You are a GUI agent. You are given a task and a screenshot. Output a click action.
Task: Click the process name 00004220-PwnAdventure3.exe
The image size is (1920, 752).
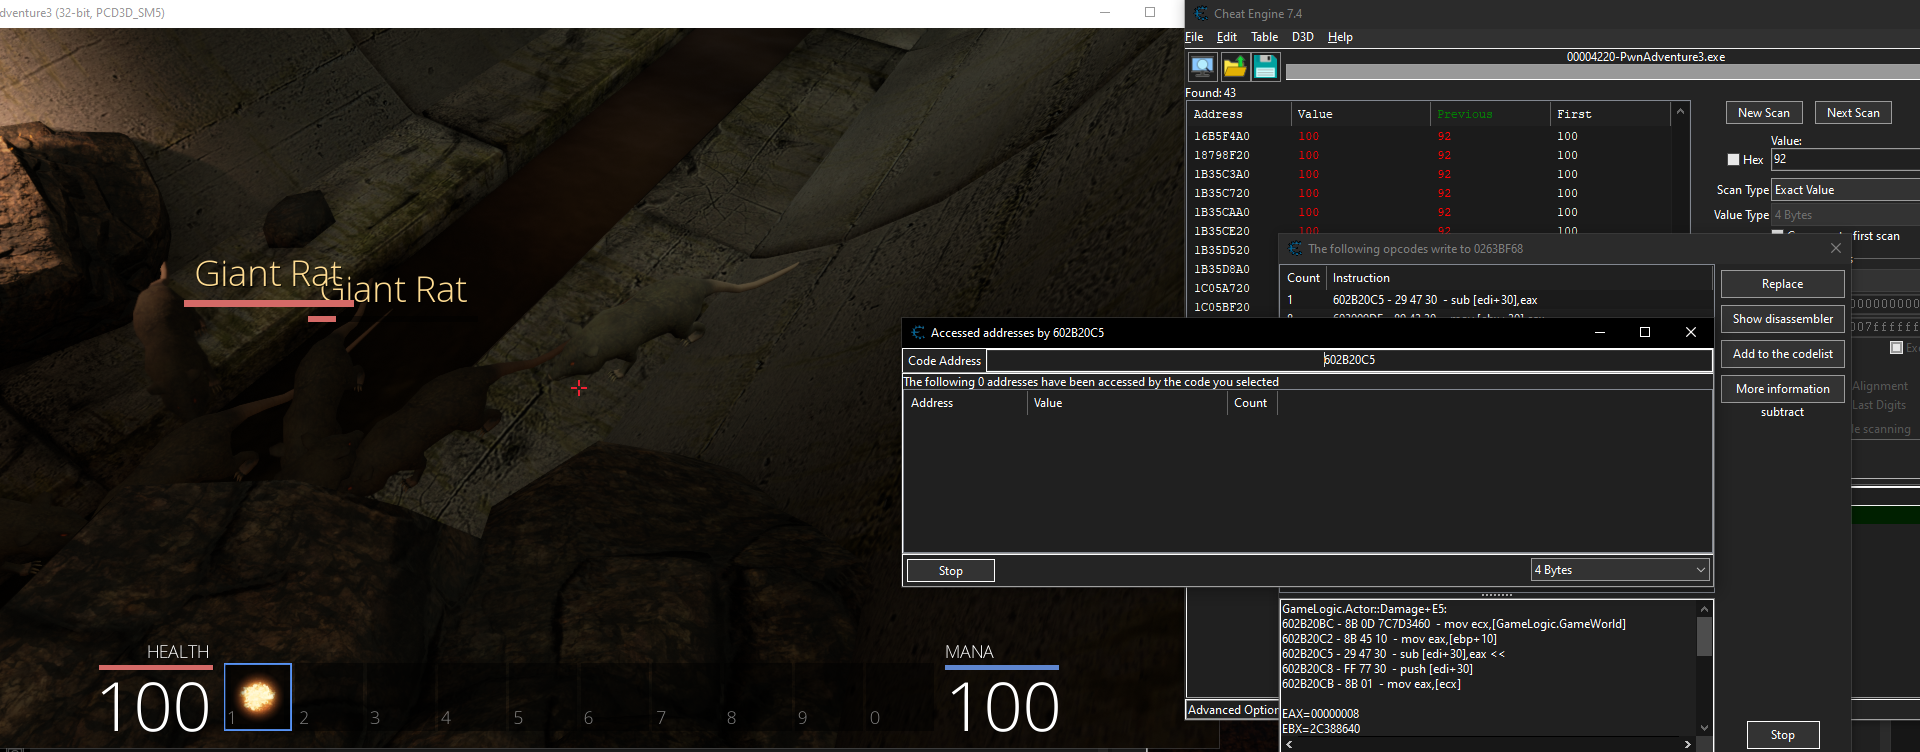[x=1645, y=57]
